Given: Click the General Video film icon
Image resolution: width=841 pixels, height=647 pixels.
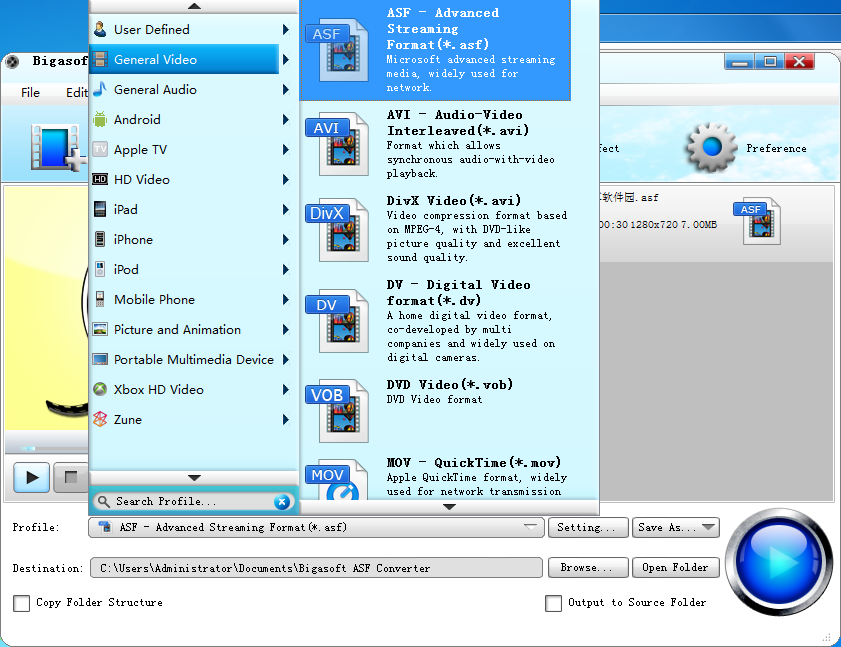Looking at the screenshot, I should pos(100,59).
